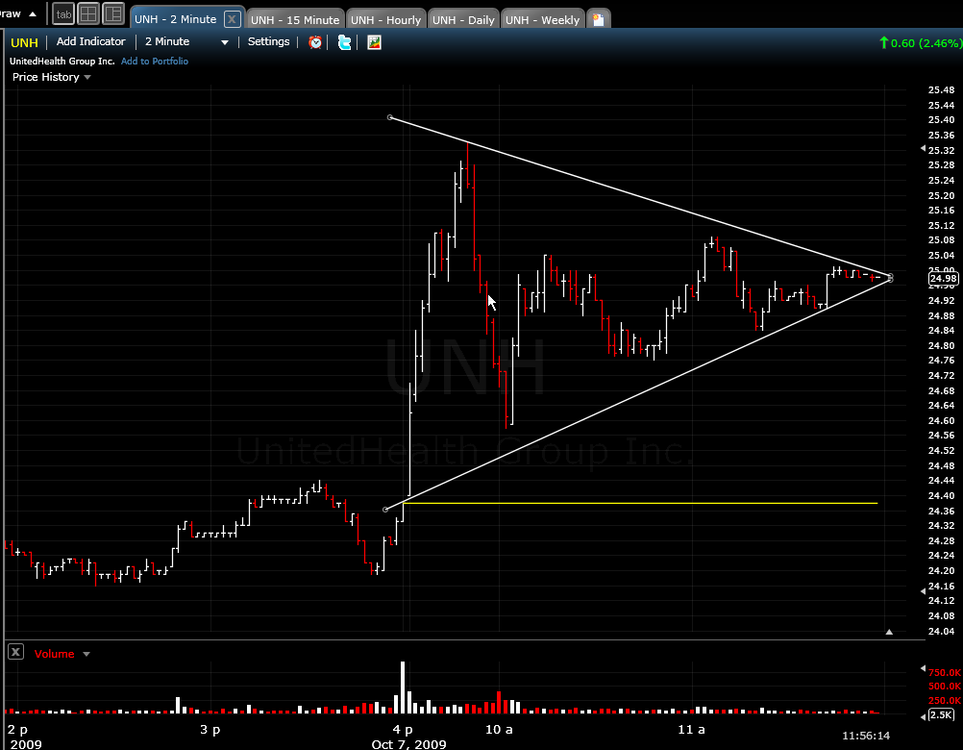Switch to the UNH - Daily tab
The image size is (963, 750).
463,20
